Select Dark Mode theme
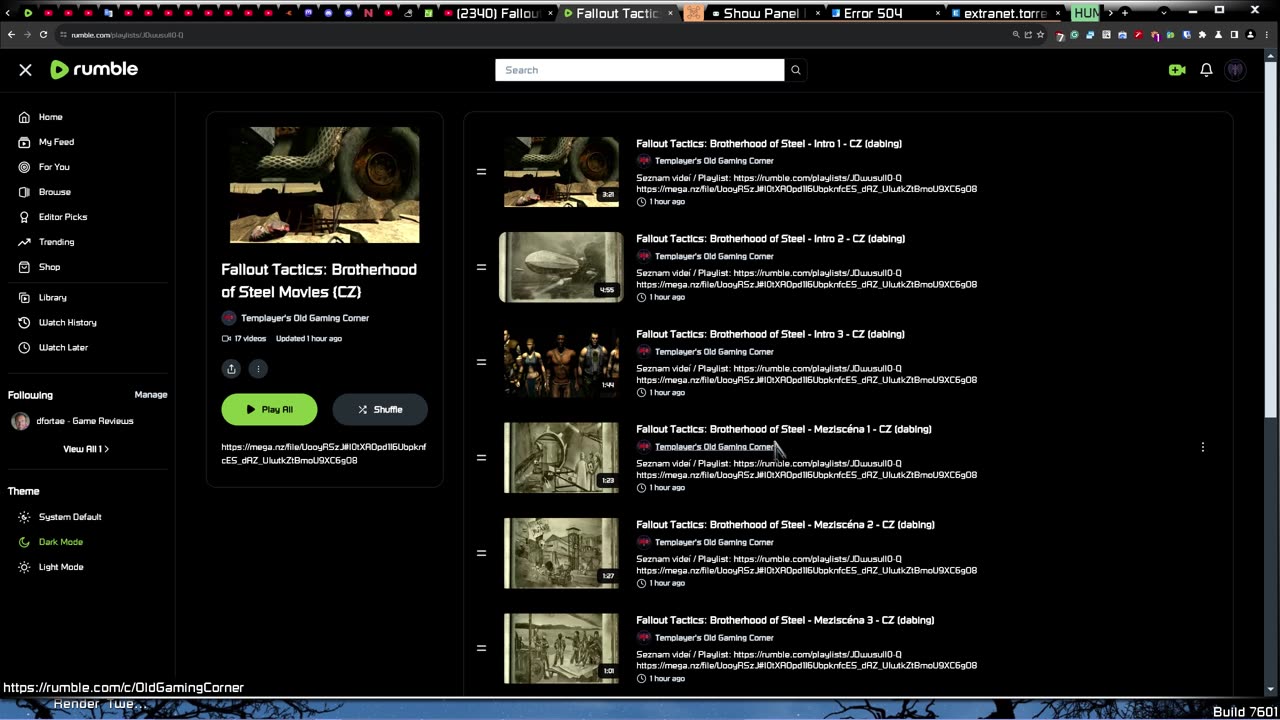 [61, 542]
